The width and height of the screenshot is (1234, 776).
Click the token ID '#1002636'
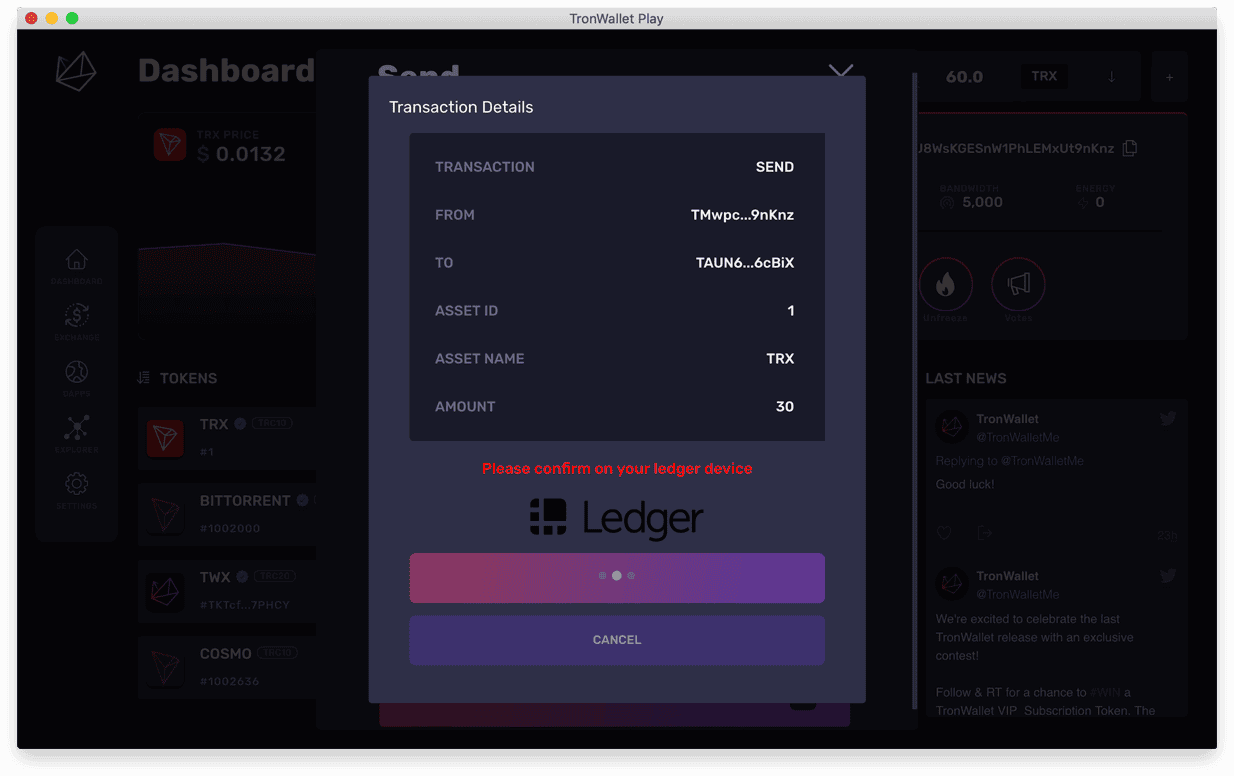tap(230, 681)
